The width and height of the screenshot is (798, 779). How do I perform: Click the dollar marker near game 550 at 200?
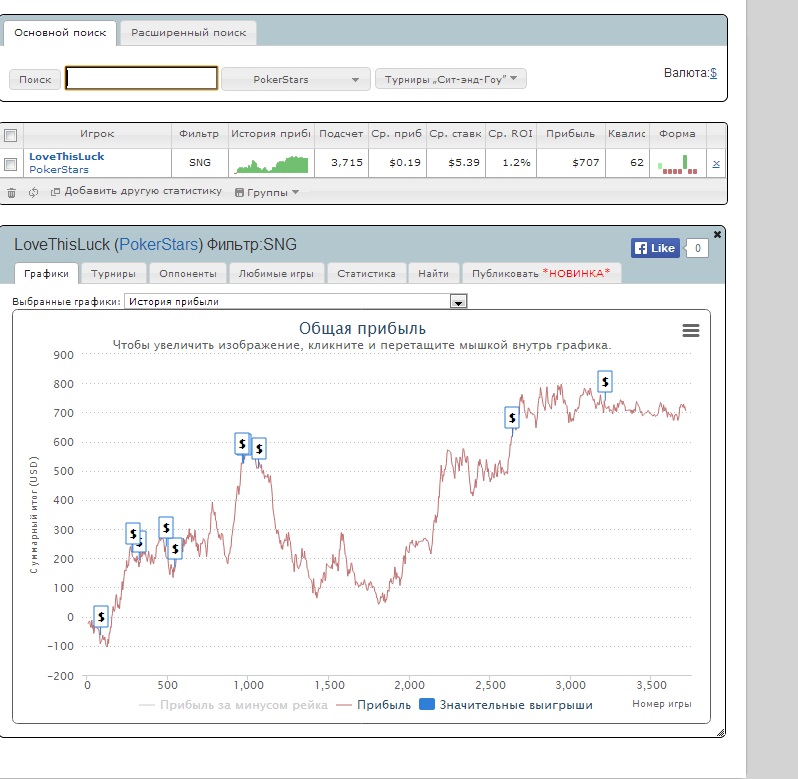175,549
